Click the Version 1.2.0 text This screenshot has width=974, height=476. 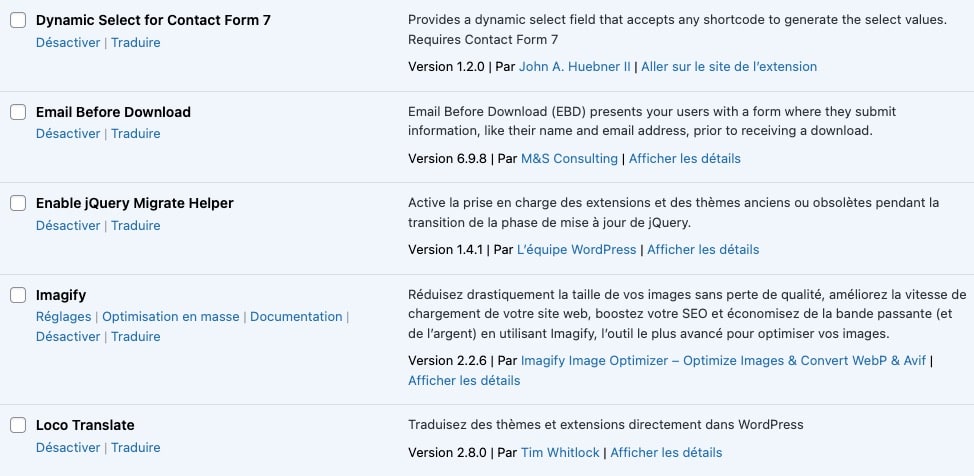(x=446, y=66)
